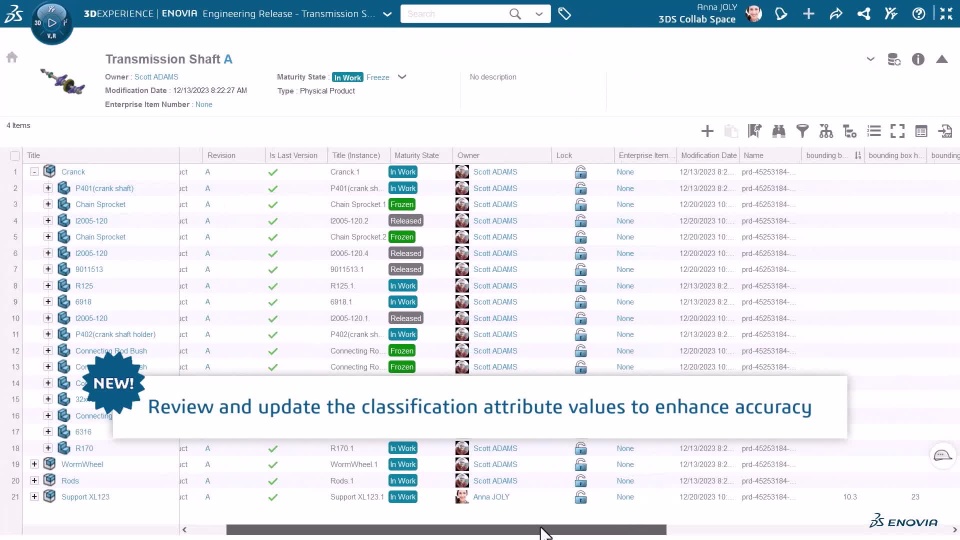Open the WormWheel title link

82,464
